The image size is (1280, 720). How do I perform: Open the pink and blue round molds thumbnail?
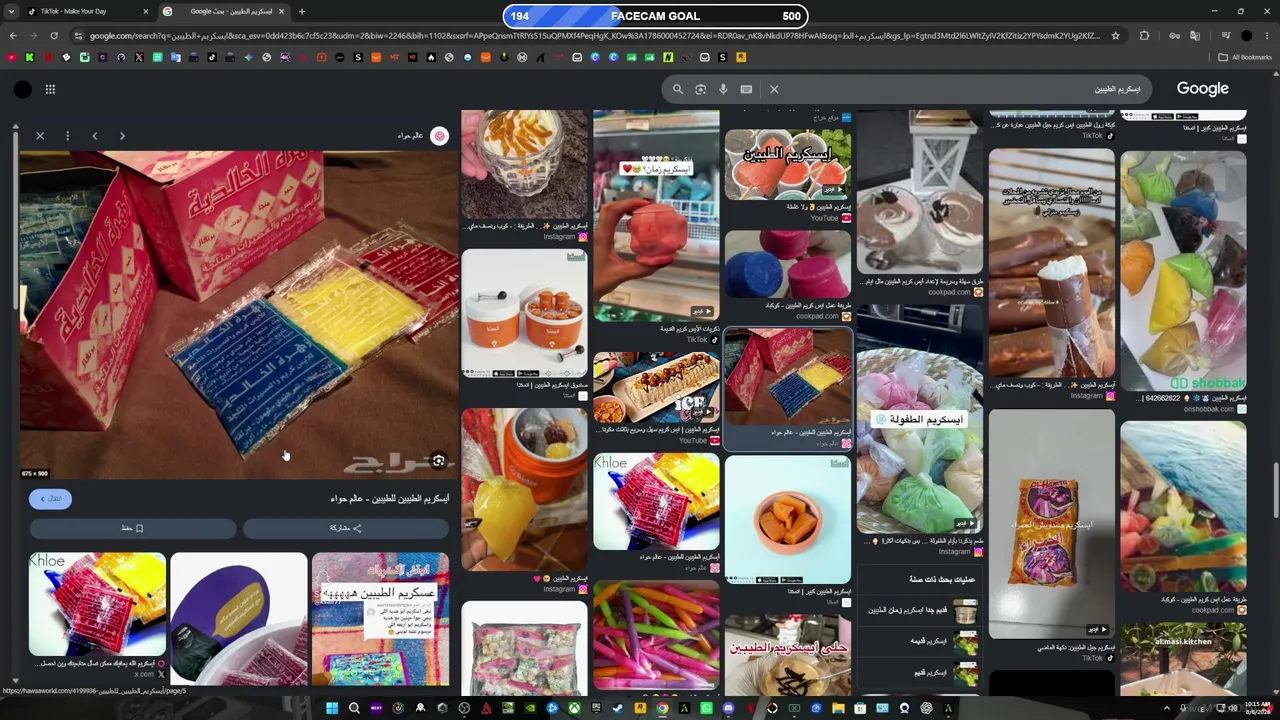click(x=788, y=264)
